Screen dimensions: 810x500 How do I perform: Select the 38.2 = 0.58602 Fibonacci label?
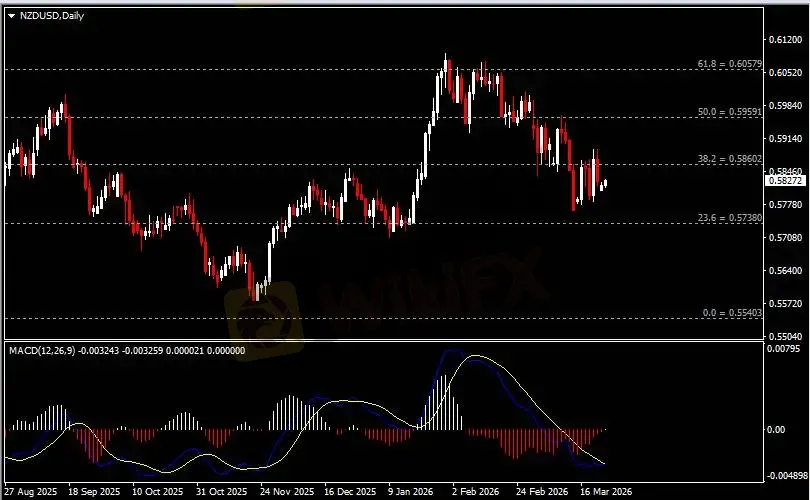coord(729,159)
